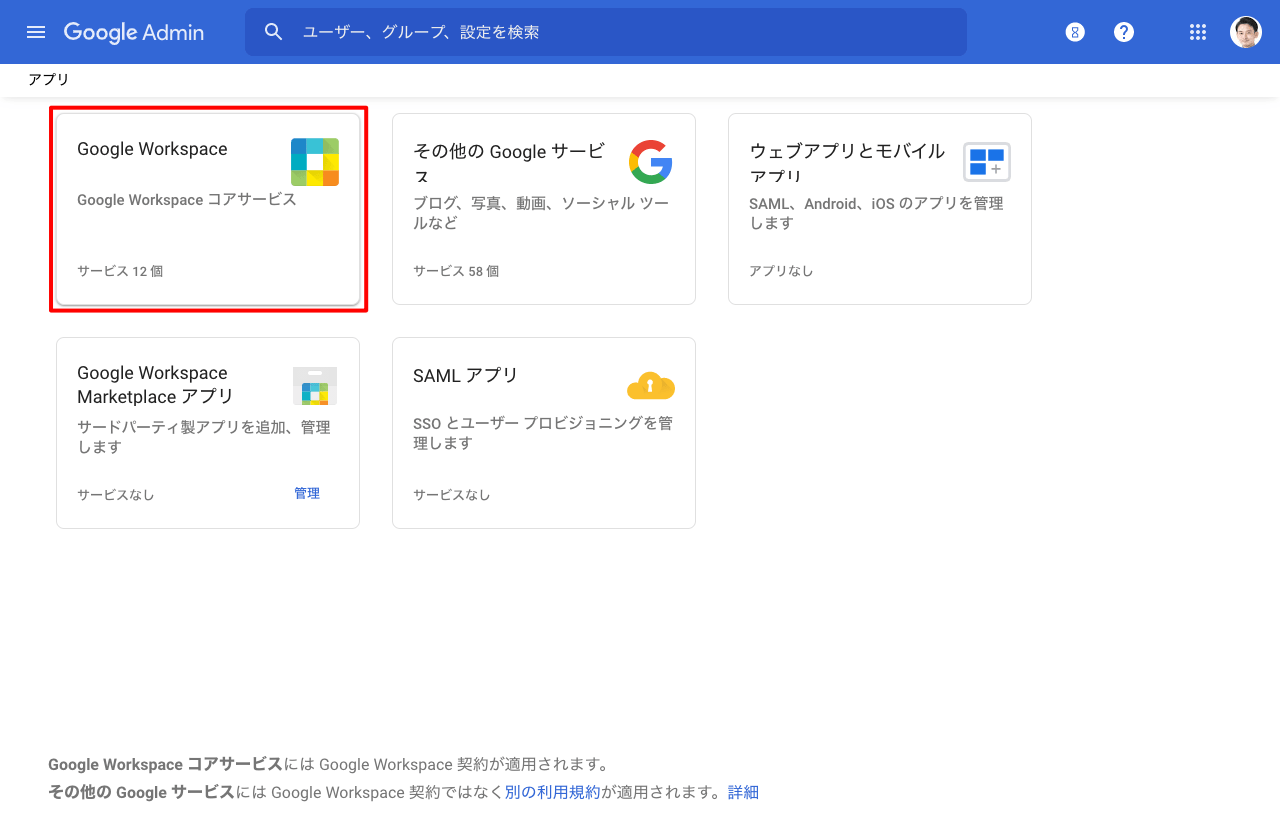Click 'アプリなし' text

point(781,271)
